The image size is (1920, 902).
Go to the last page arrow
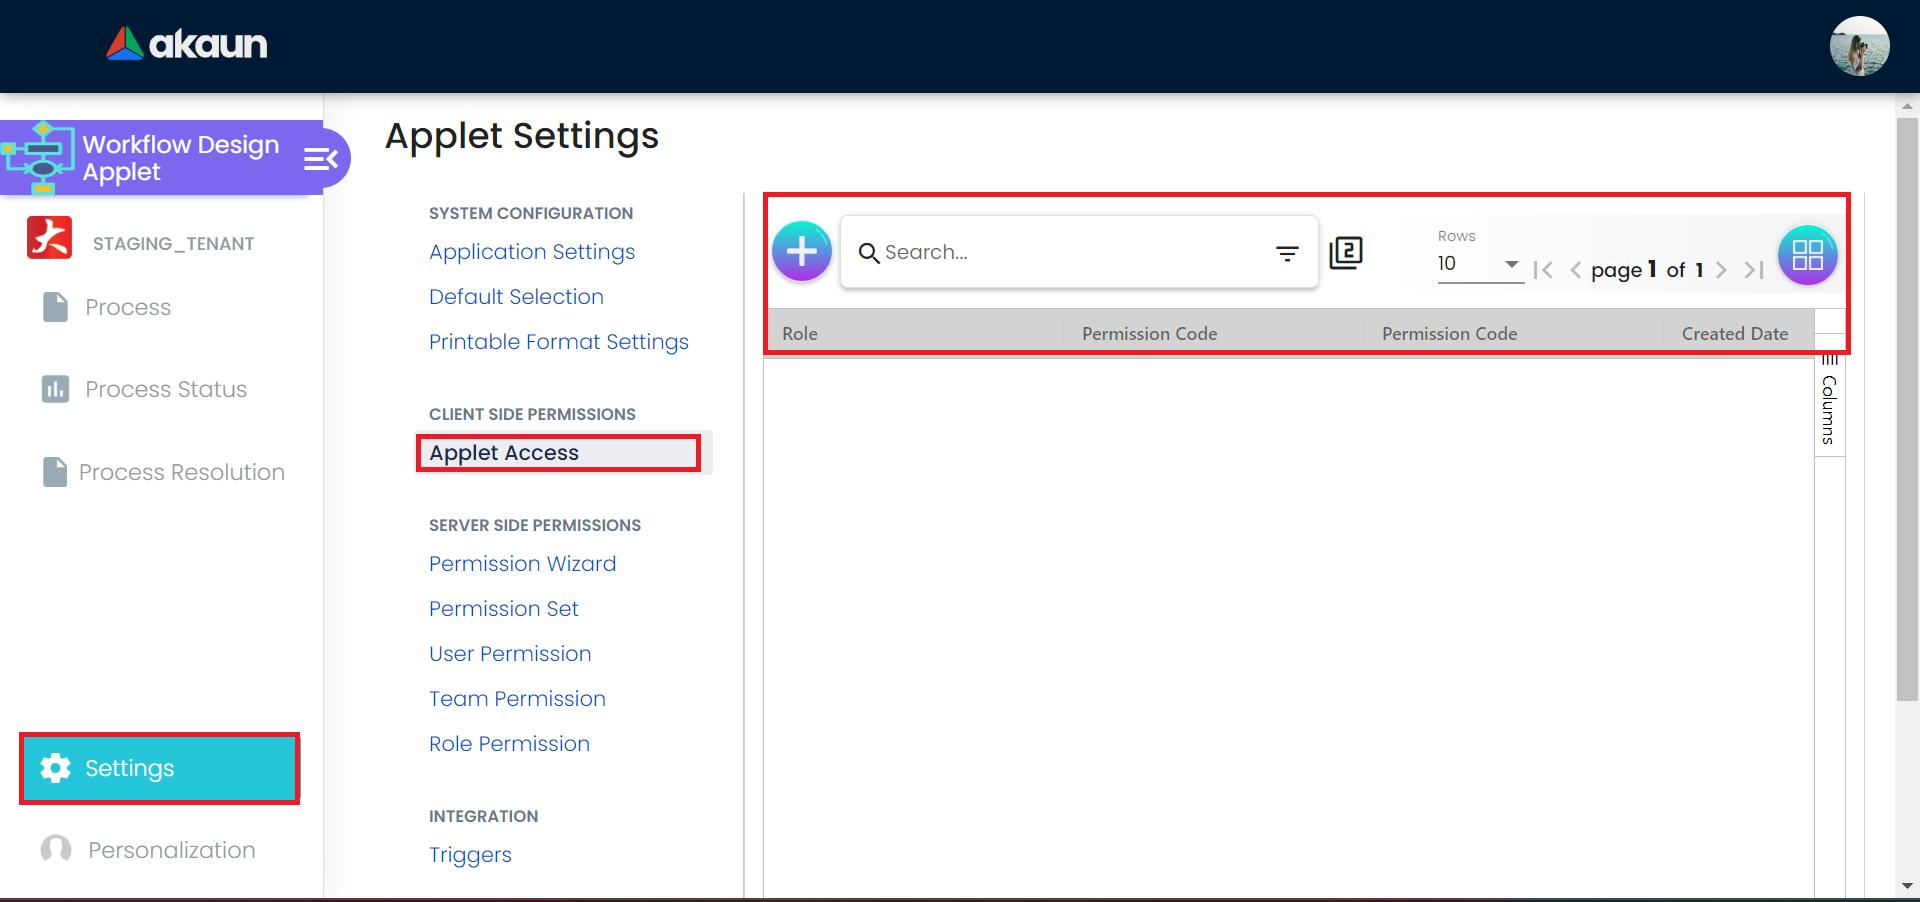(1753, 270)
